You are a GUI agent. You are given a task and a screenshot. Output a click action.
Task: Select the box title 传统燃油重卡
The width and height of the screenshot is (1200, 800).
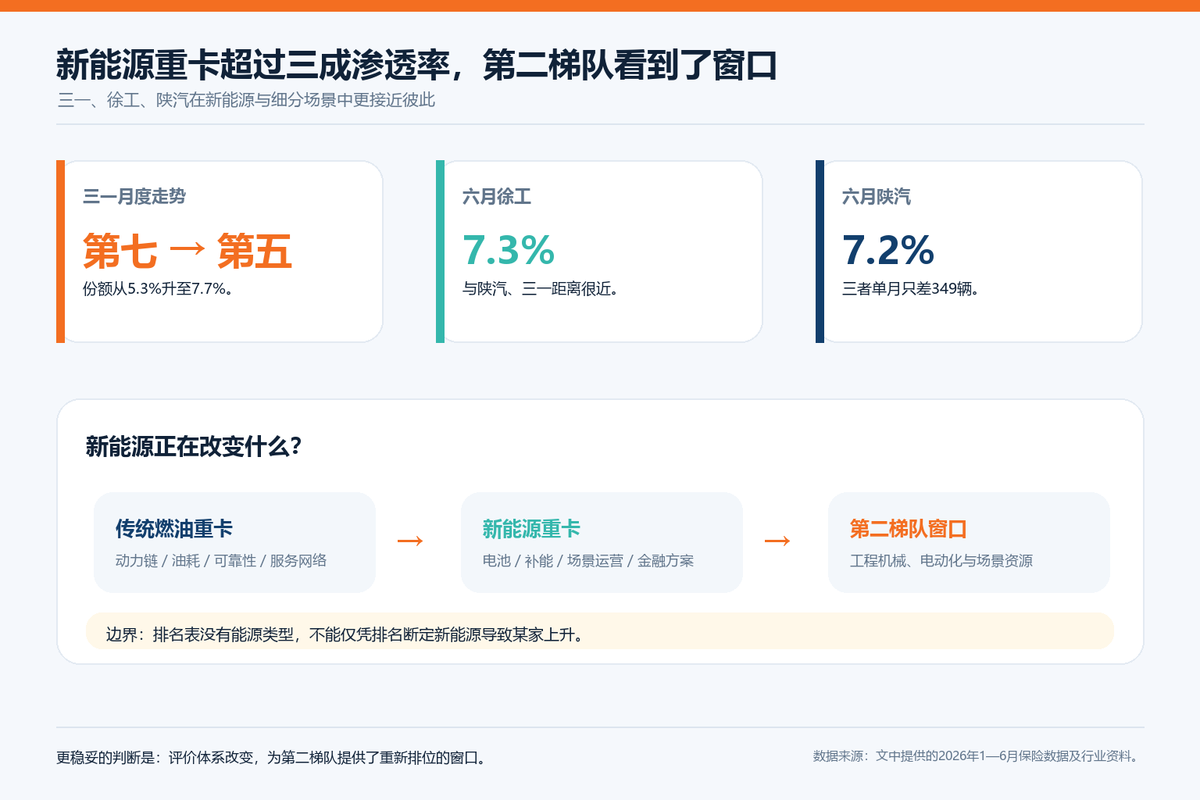point(174,528)
